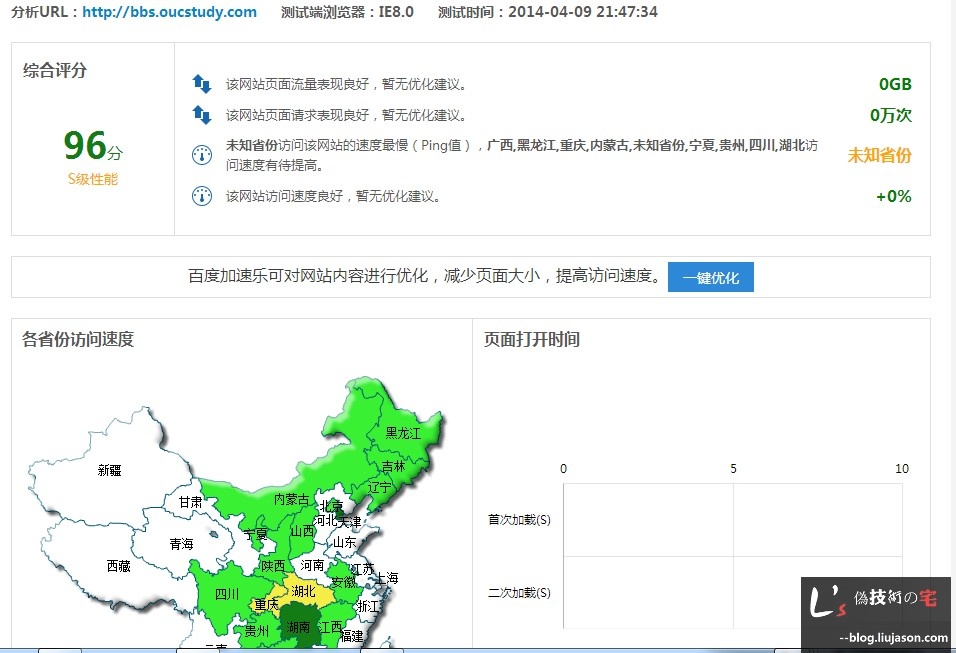Click the arrows icon beside page traffic suggestion
The image size is (956, 653).
click(202, 84)
